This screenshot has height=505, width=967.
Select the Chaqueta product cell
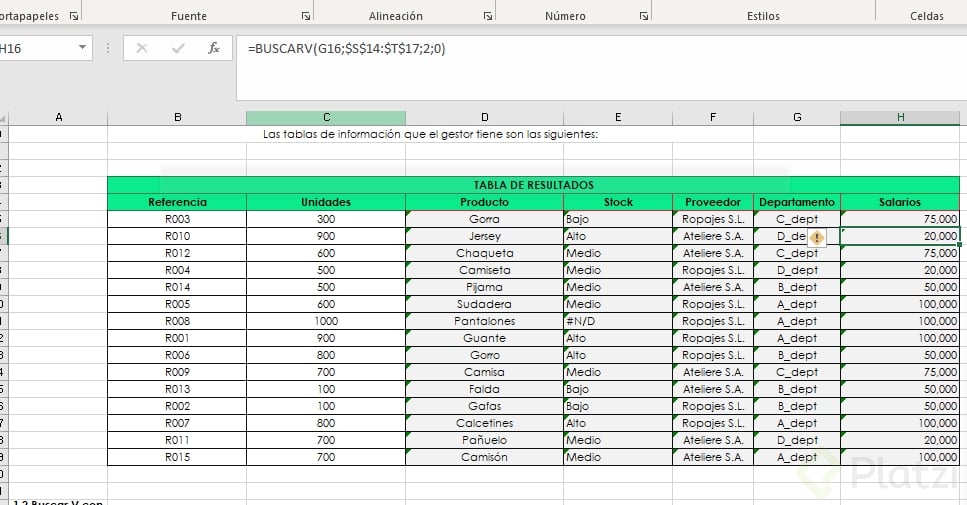pos(485,253)
